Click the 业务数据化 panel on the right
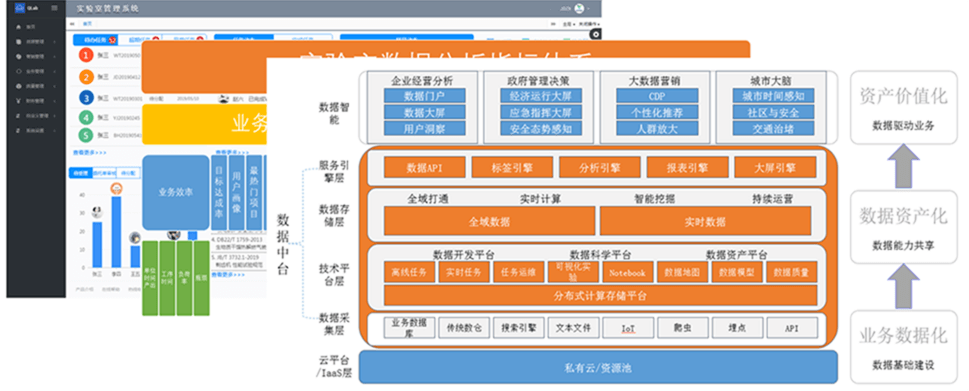This screenshot has width=969, height=391. coord(903,347)
